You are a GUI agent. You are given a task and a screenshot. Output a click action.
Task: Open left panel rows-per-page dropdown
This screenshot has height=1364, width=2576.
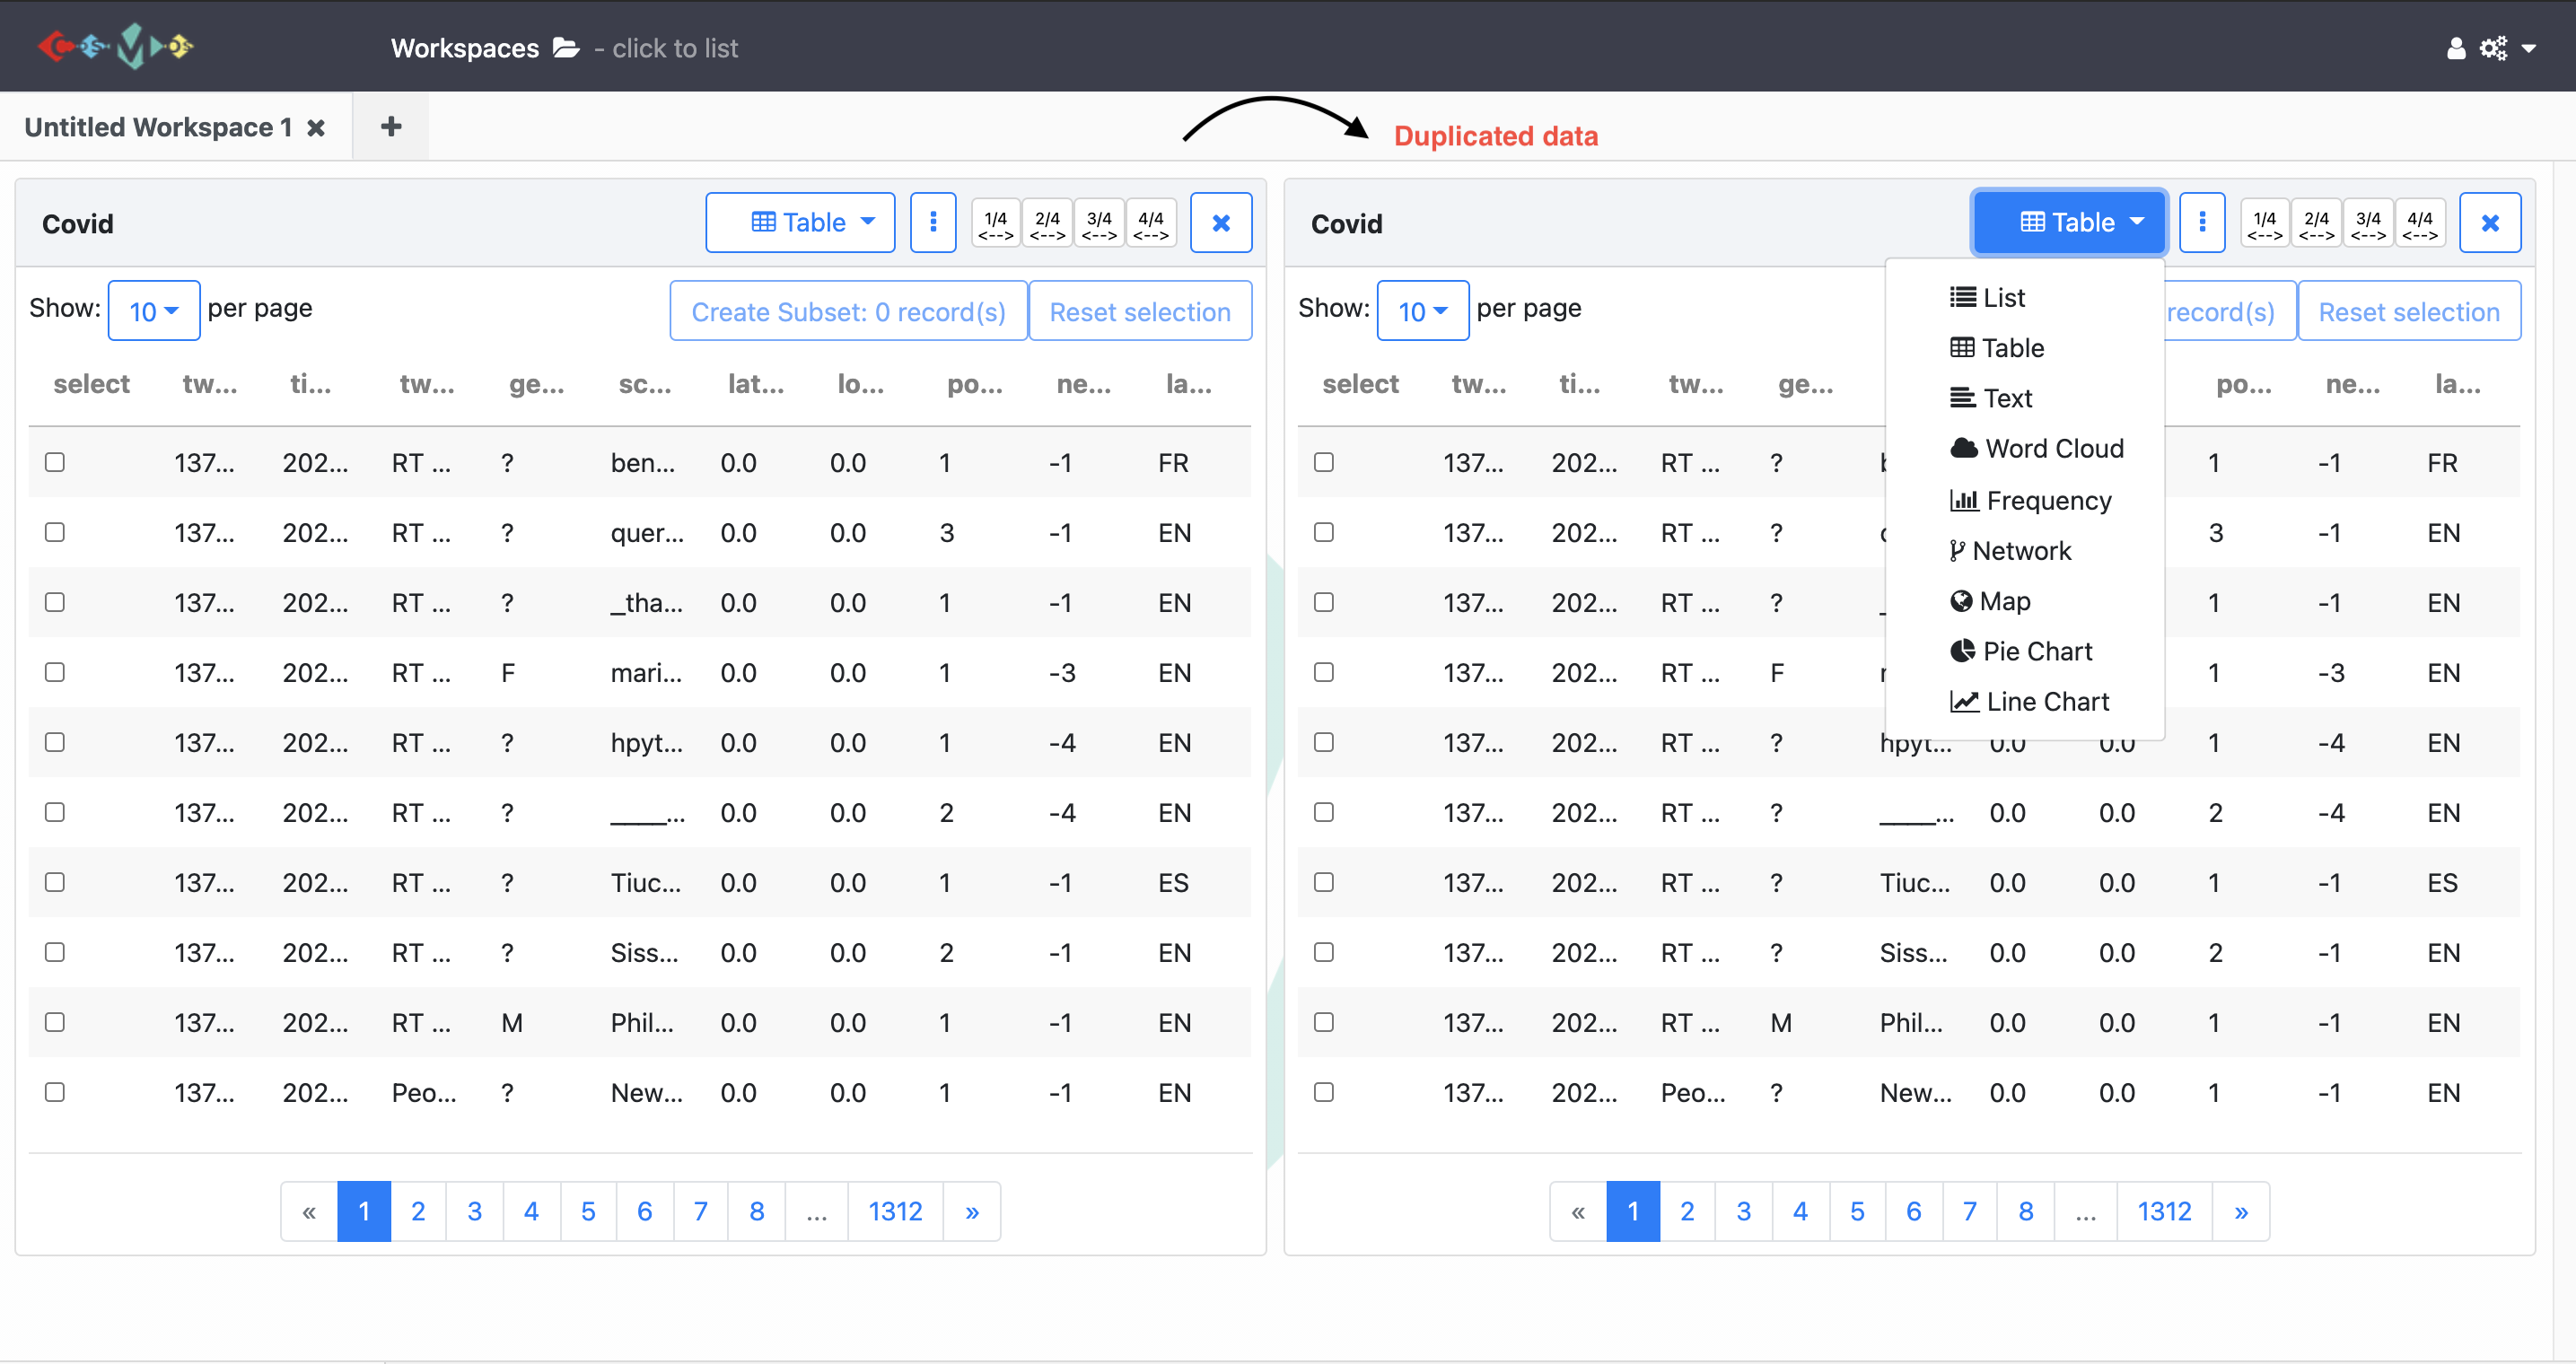click(153, 311)
